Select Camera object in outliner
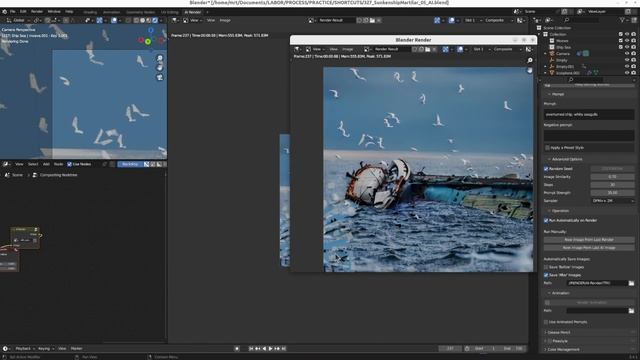 pyautogui.click(x=562, y=53)
